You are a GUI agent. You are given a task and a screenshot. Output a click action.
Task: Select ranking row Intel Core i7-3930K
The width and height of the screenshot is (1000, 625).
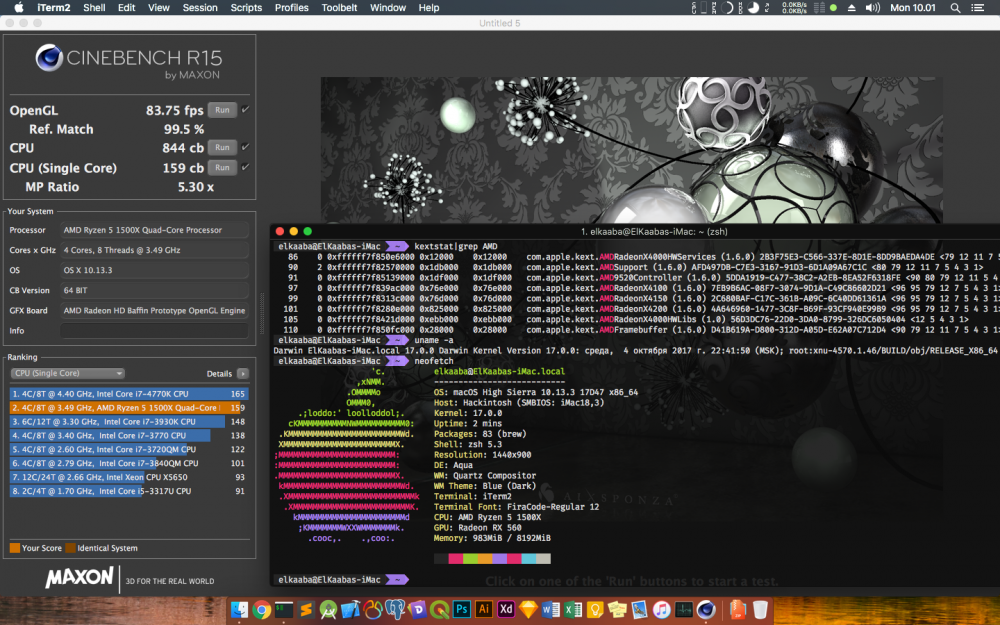tap(129, 422)
